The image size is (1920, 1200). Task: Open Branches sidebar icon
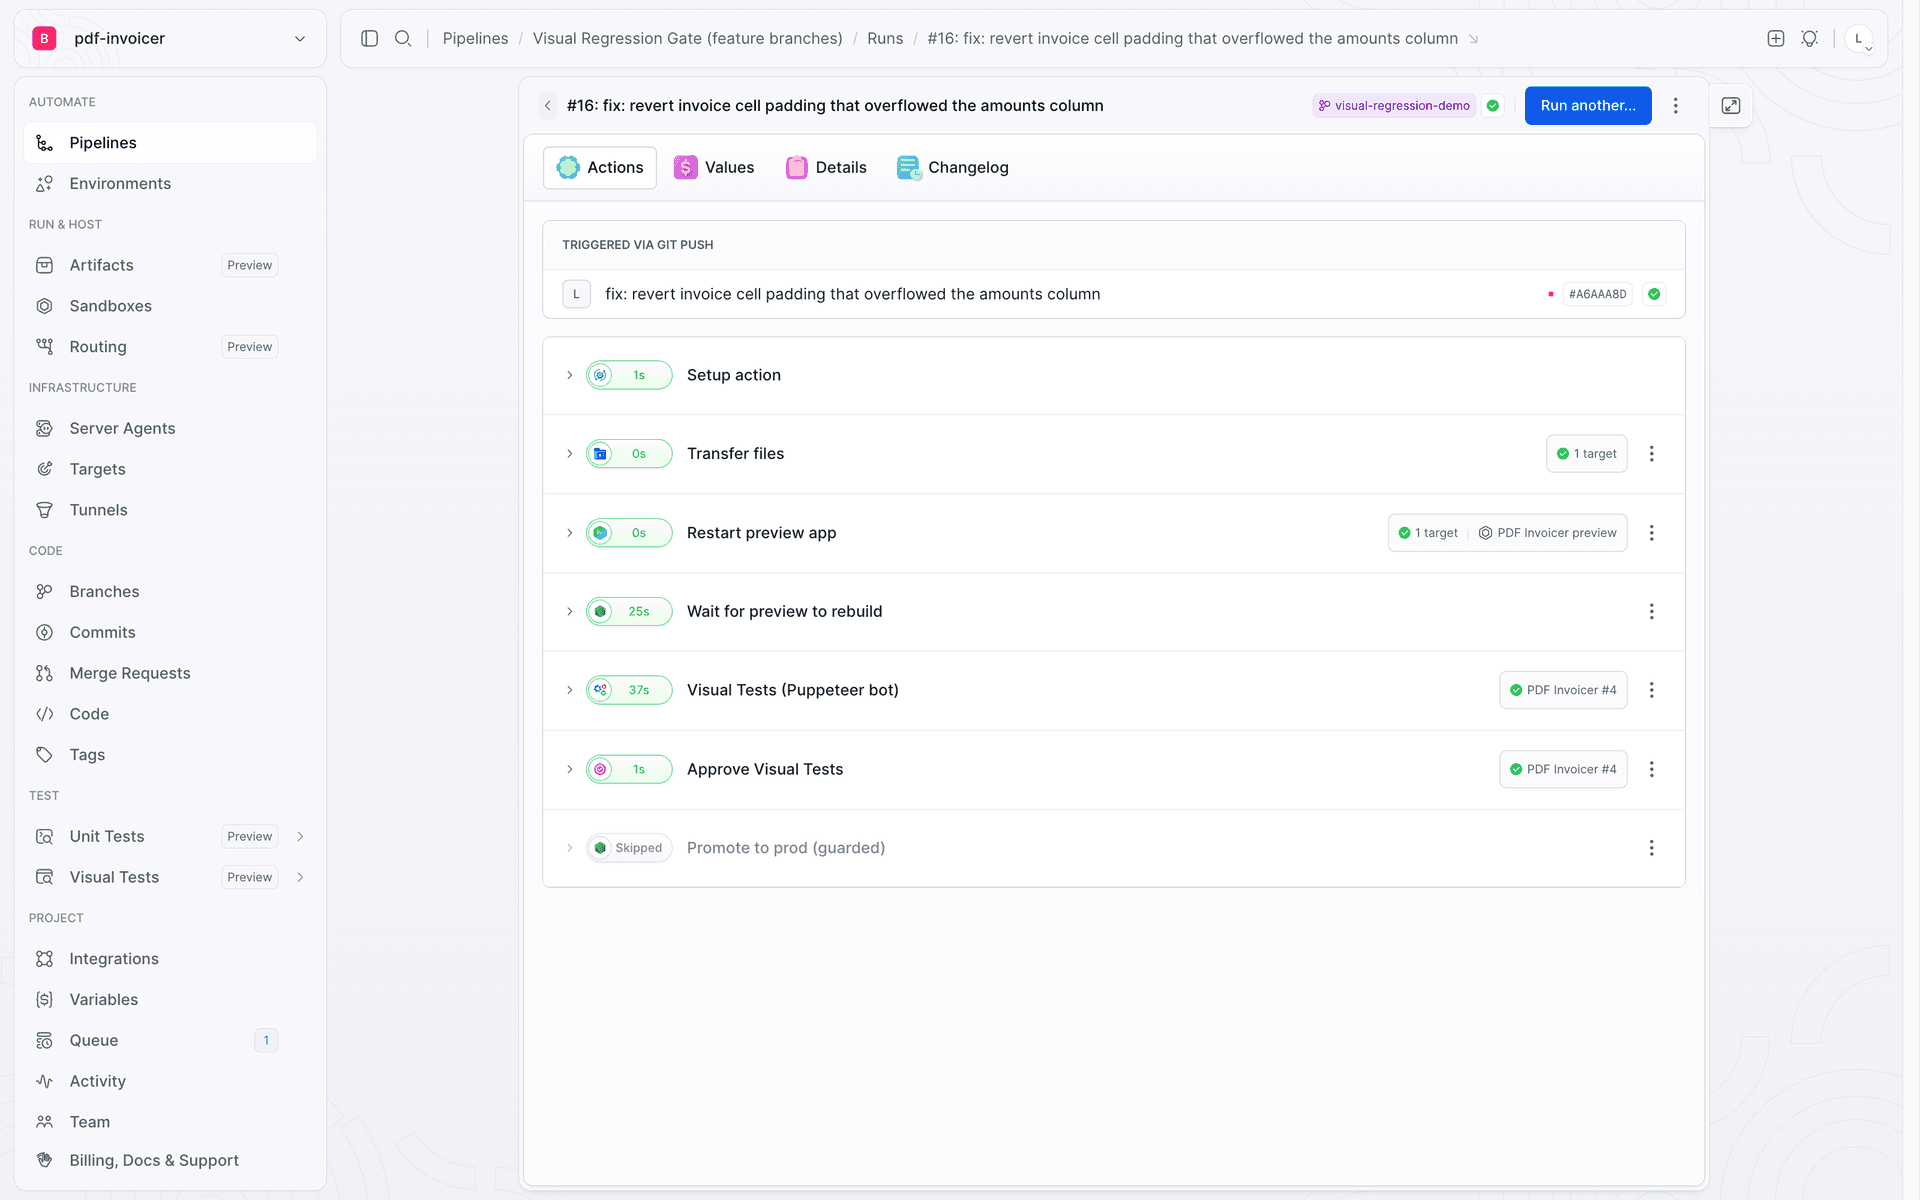pos(44,592)
